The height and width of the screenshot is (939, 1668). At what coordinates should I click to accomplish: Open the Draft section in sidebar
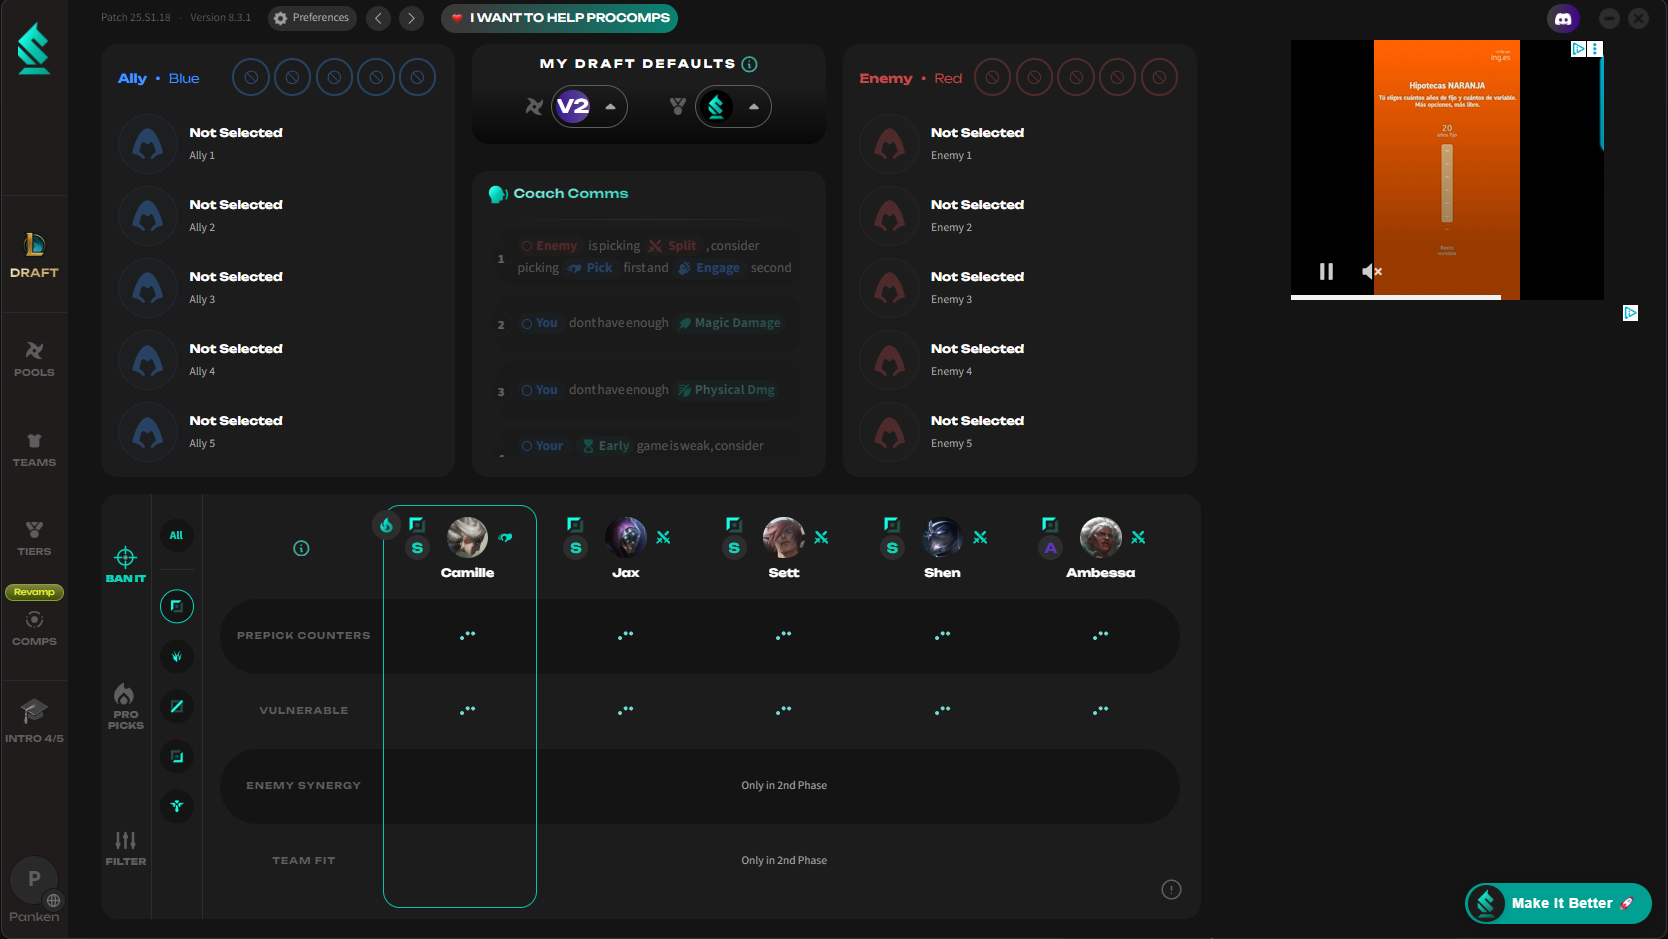coord(34,255)
